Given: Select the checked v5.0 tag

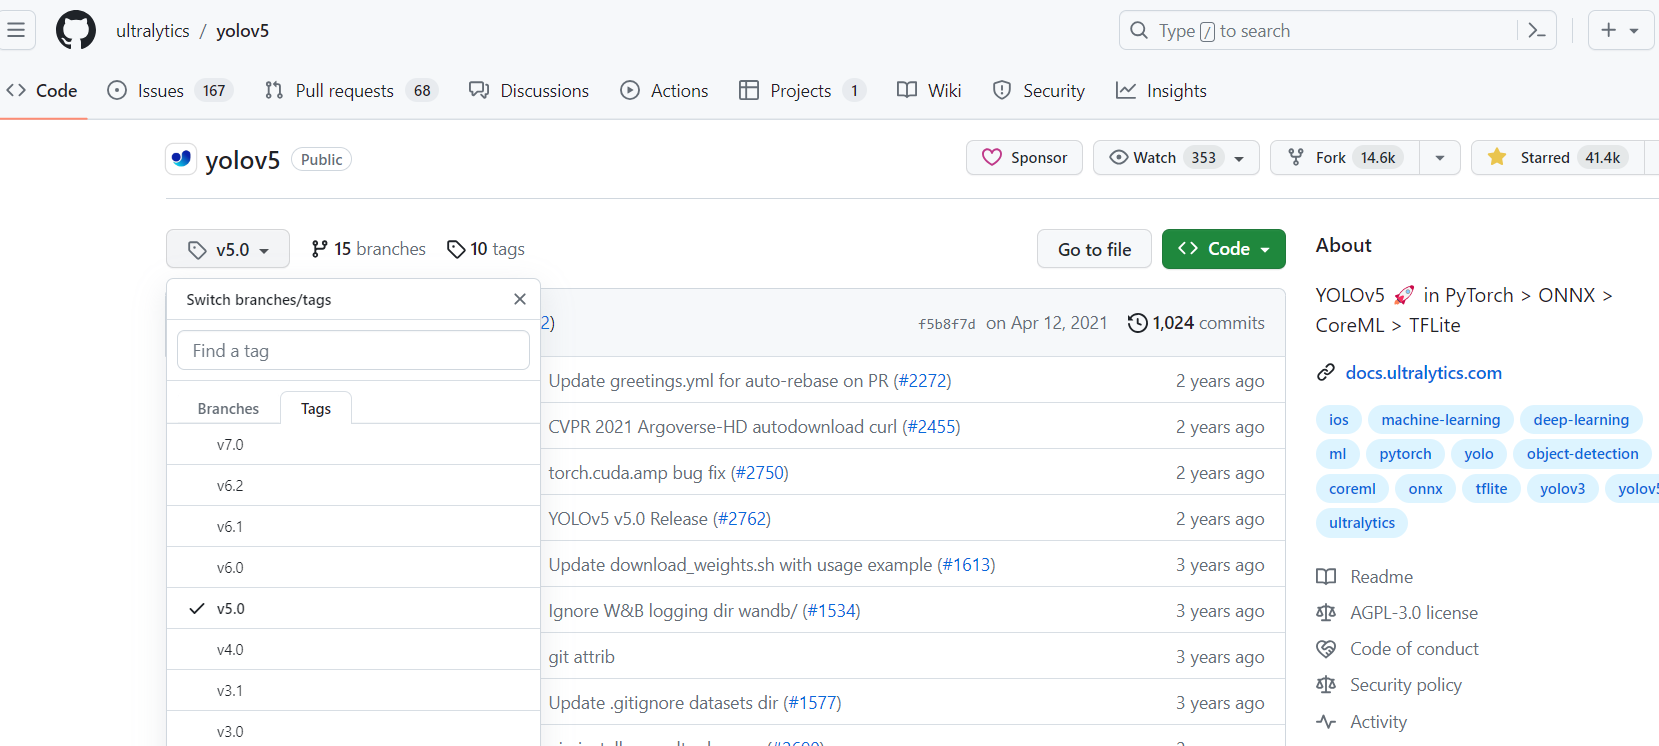Looking at the screenshot, I should coord(353,608).
